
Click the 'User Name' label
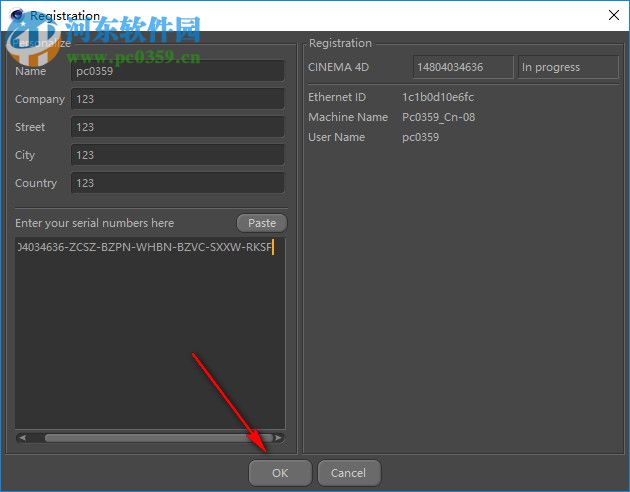[336, 137]
